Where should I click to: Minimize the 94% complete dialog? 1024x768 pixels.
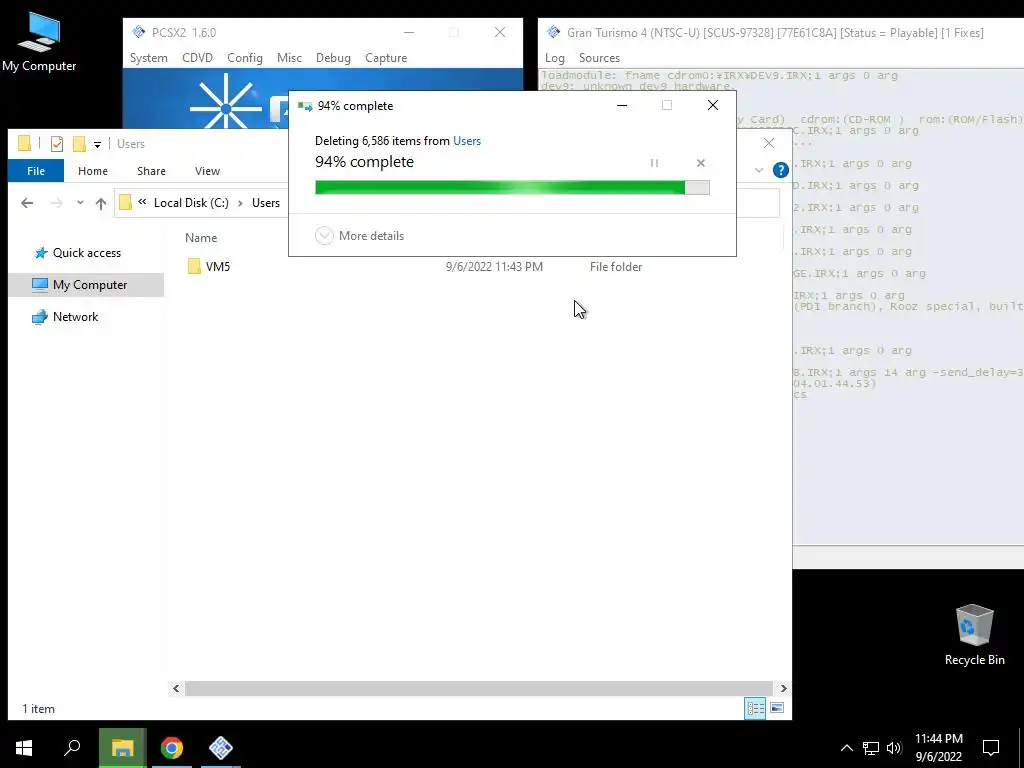[x=622, y=105]
